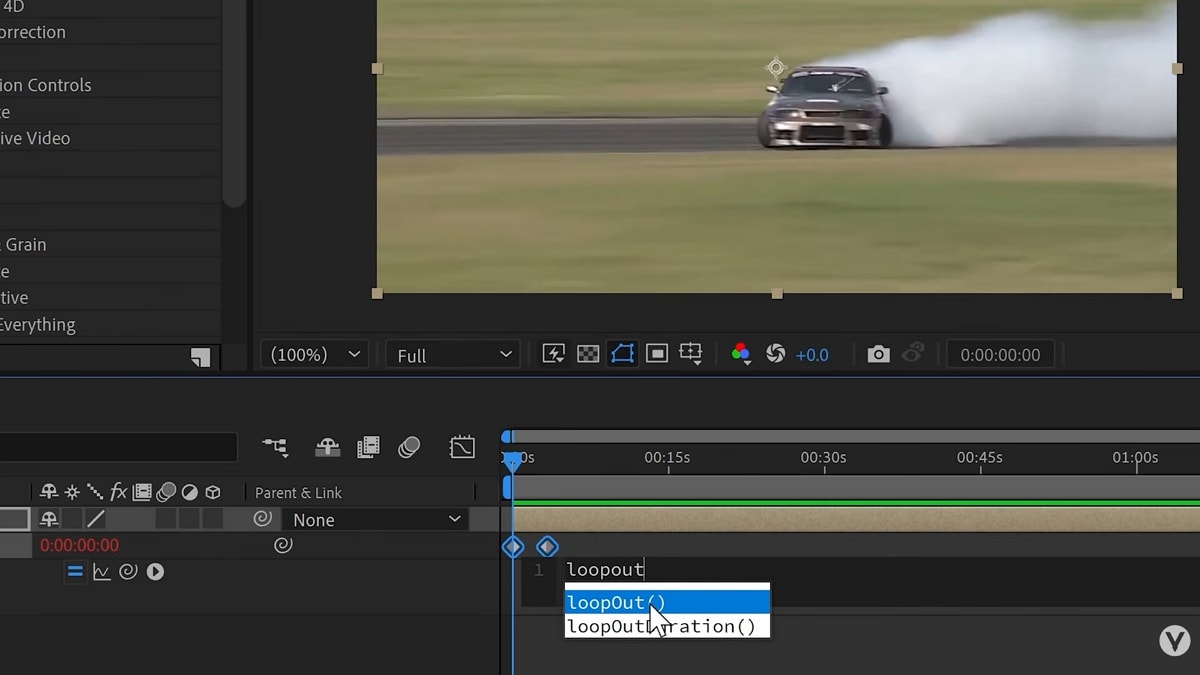Toggle the layer's quality slash switch
Image resolution: width=1200 pixels, height=675 pixels.
pos(95,519)
